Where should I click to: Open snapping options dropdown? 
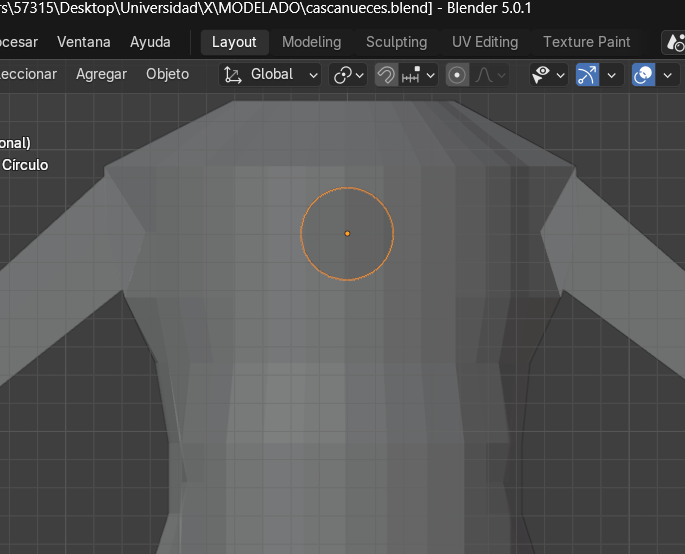click(x=419, y=75)
